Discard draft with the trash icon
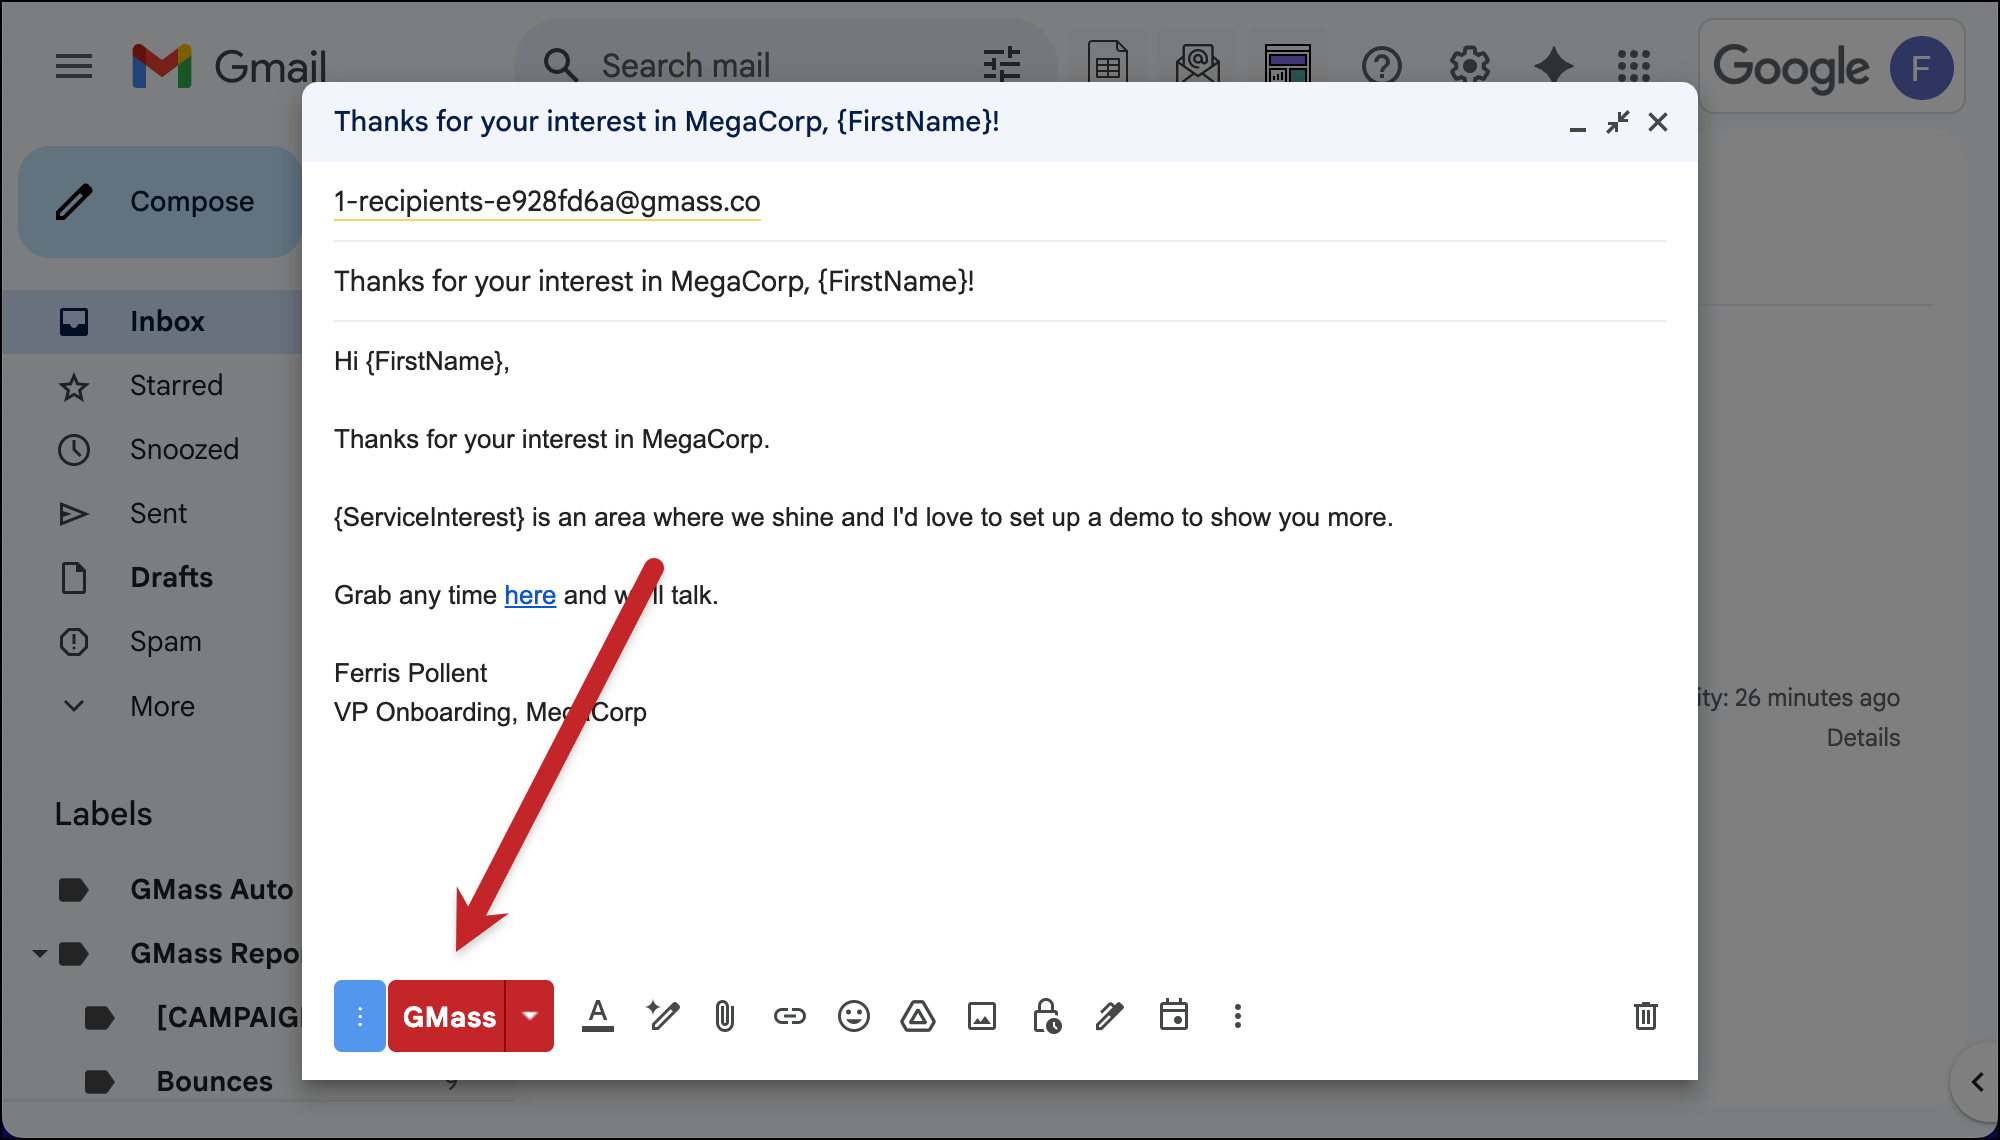Image resolution: width=2000 pixels, height=1140 pixels. tap(1645, 1016)
